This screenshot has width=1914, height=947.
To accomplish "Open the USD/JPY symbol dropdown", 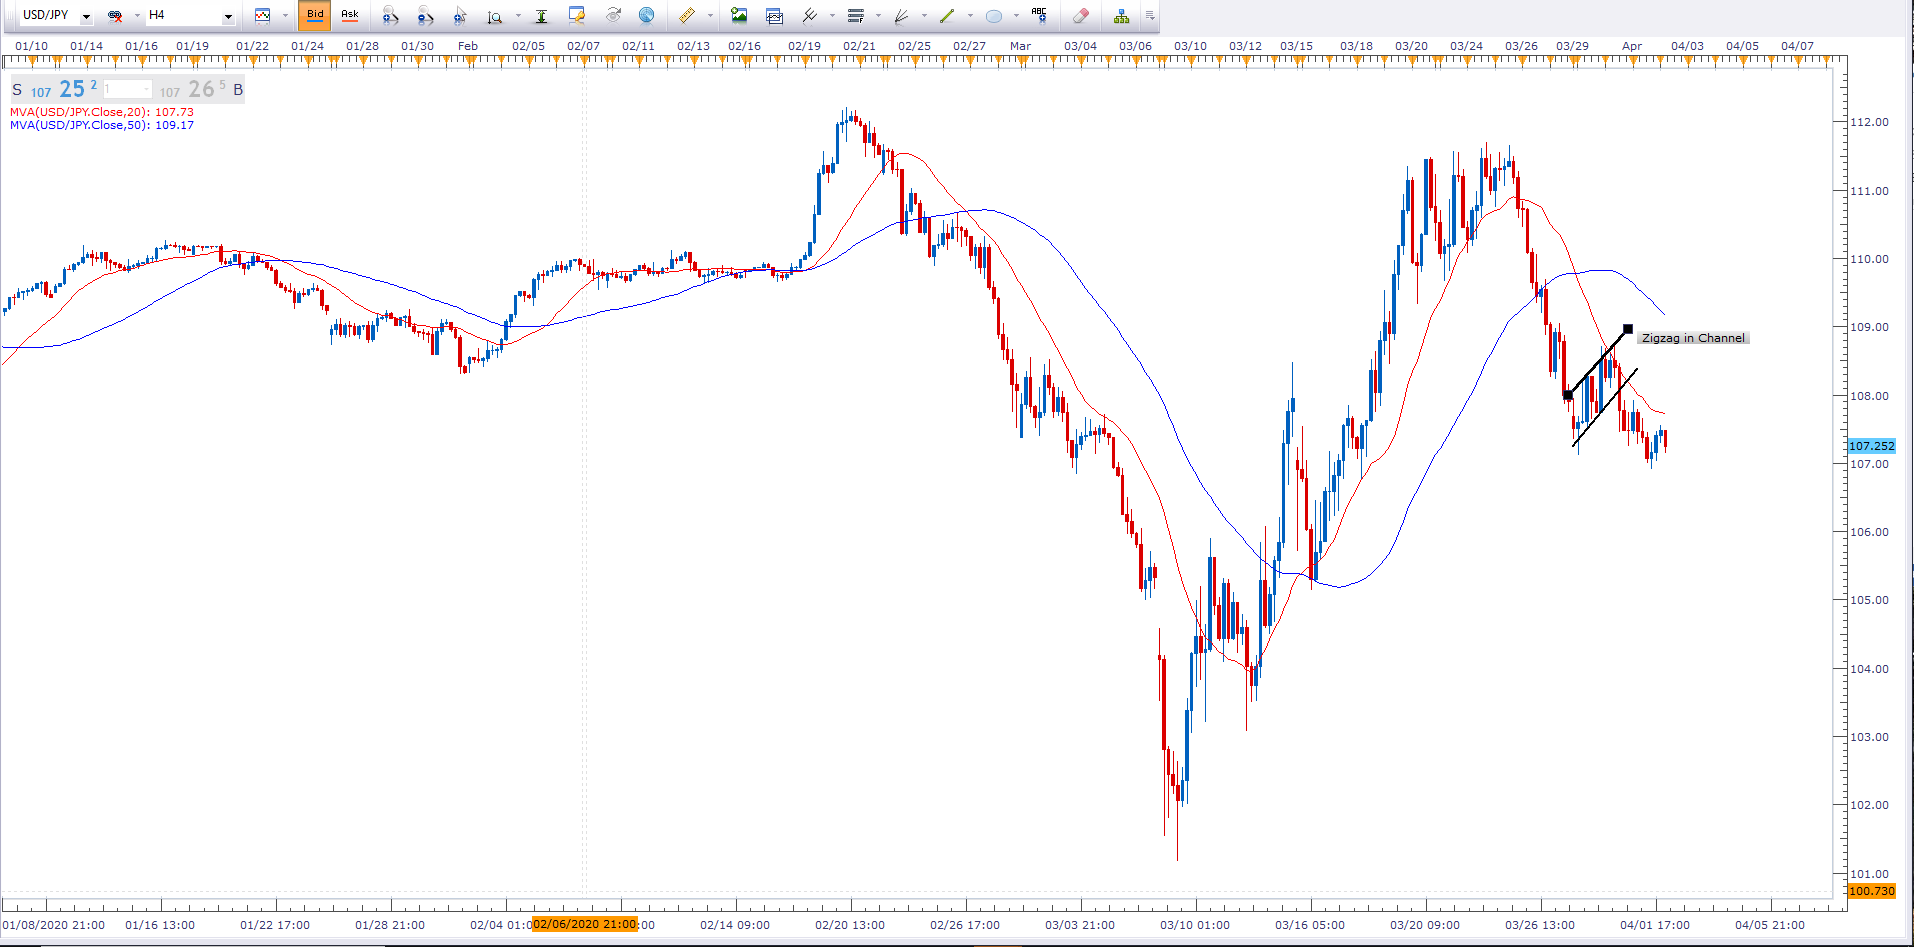I will [x=86, y=16].
